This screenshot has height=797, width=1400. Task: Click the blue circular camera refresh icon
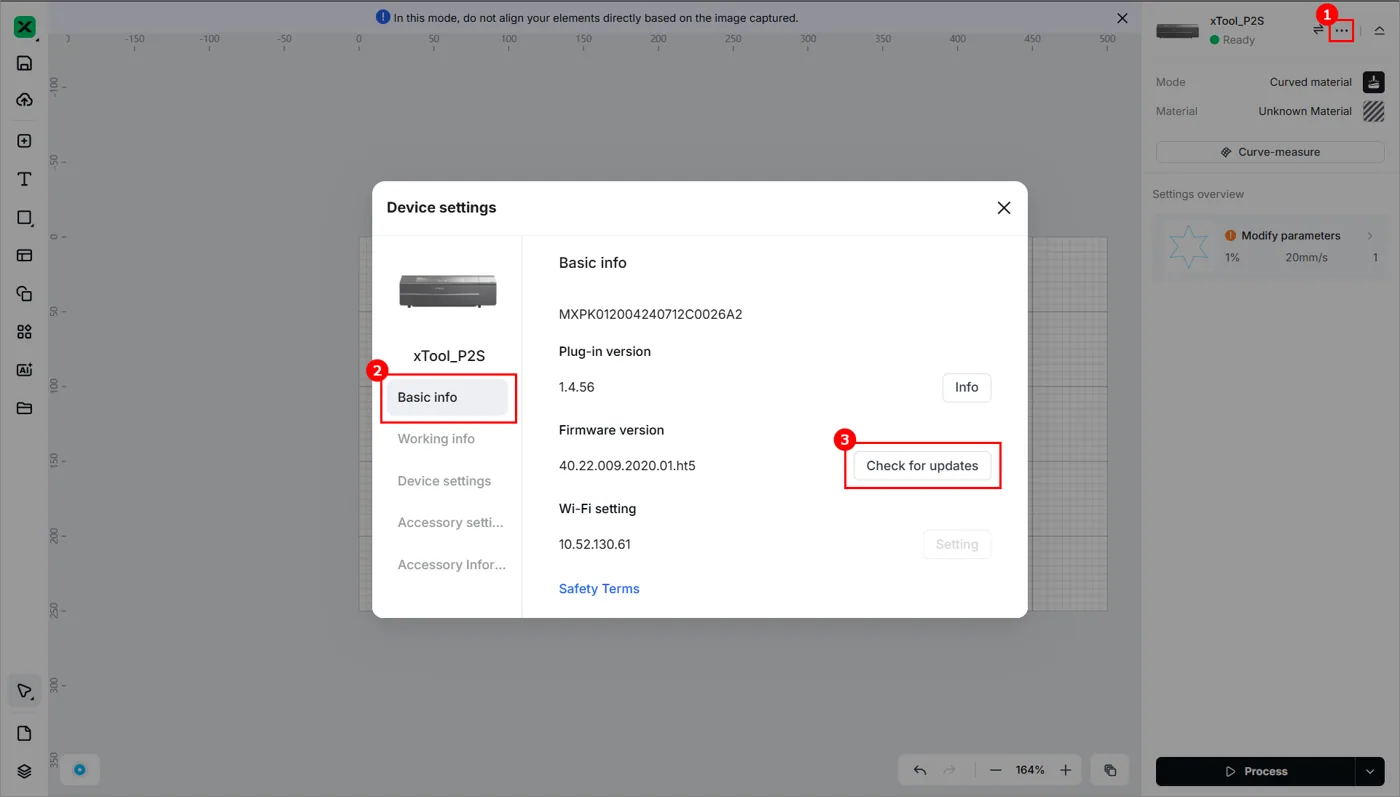tap(80, 770)
